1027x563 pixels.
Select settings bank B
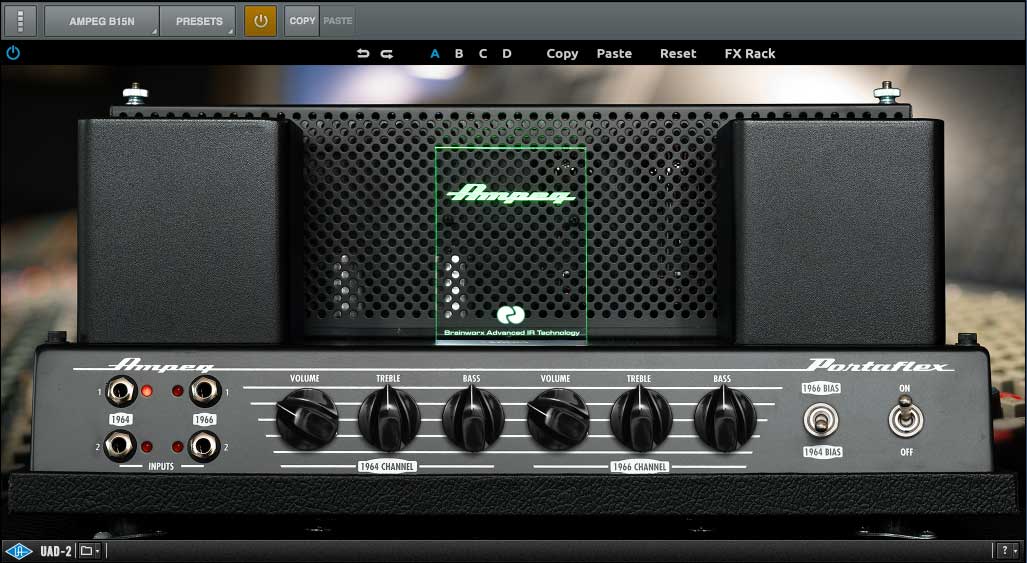459,54
